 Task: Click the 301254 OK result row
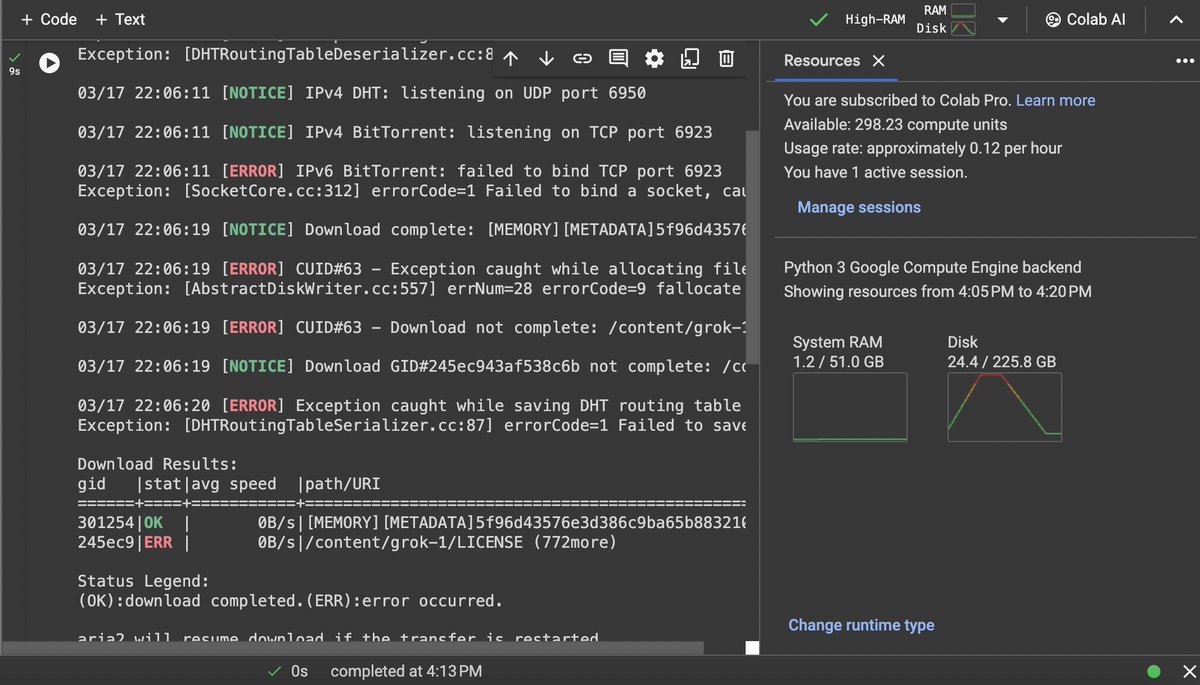(x=411, y=523)
